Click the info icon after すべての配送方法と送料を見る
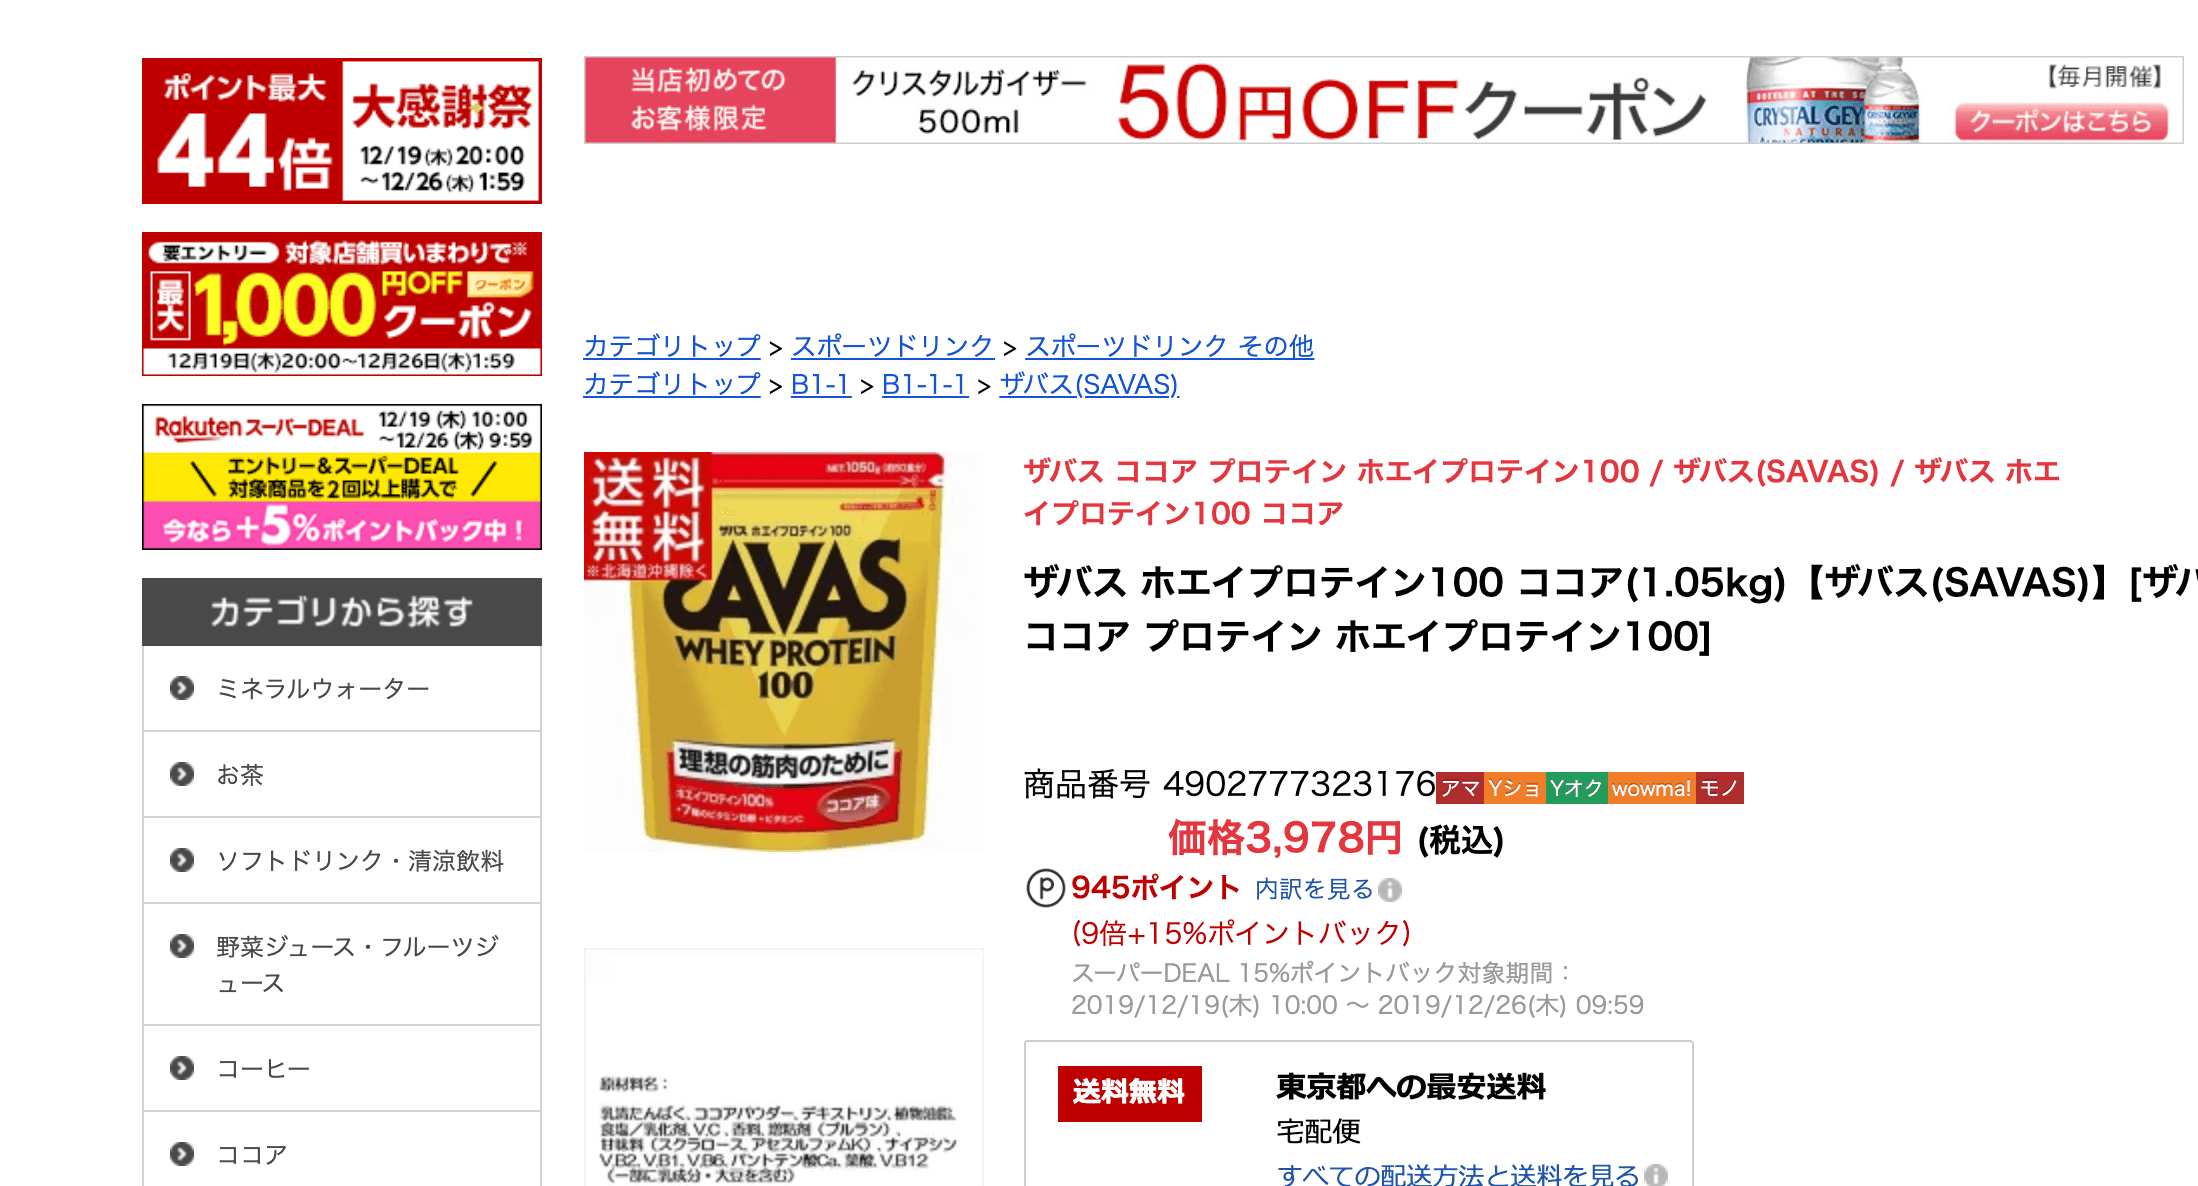 click(x=1656, y=1175)
